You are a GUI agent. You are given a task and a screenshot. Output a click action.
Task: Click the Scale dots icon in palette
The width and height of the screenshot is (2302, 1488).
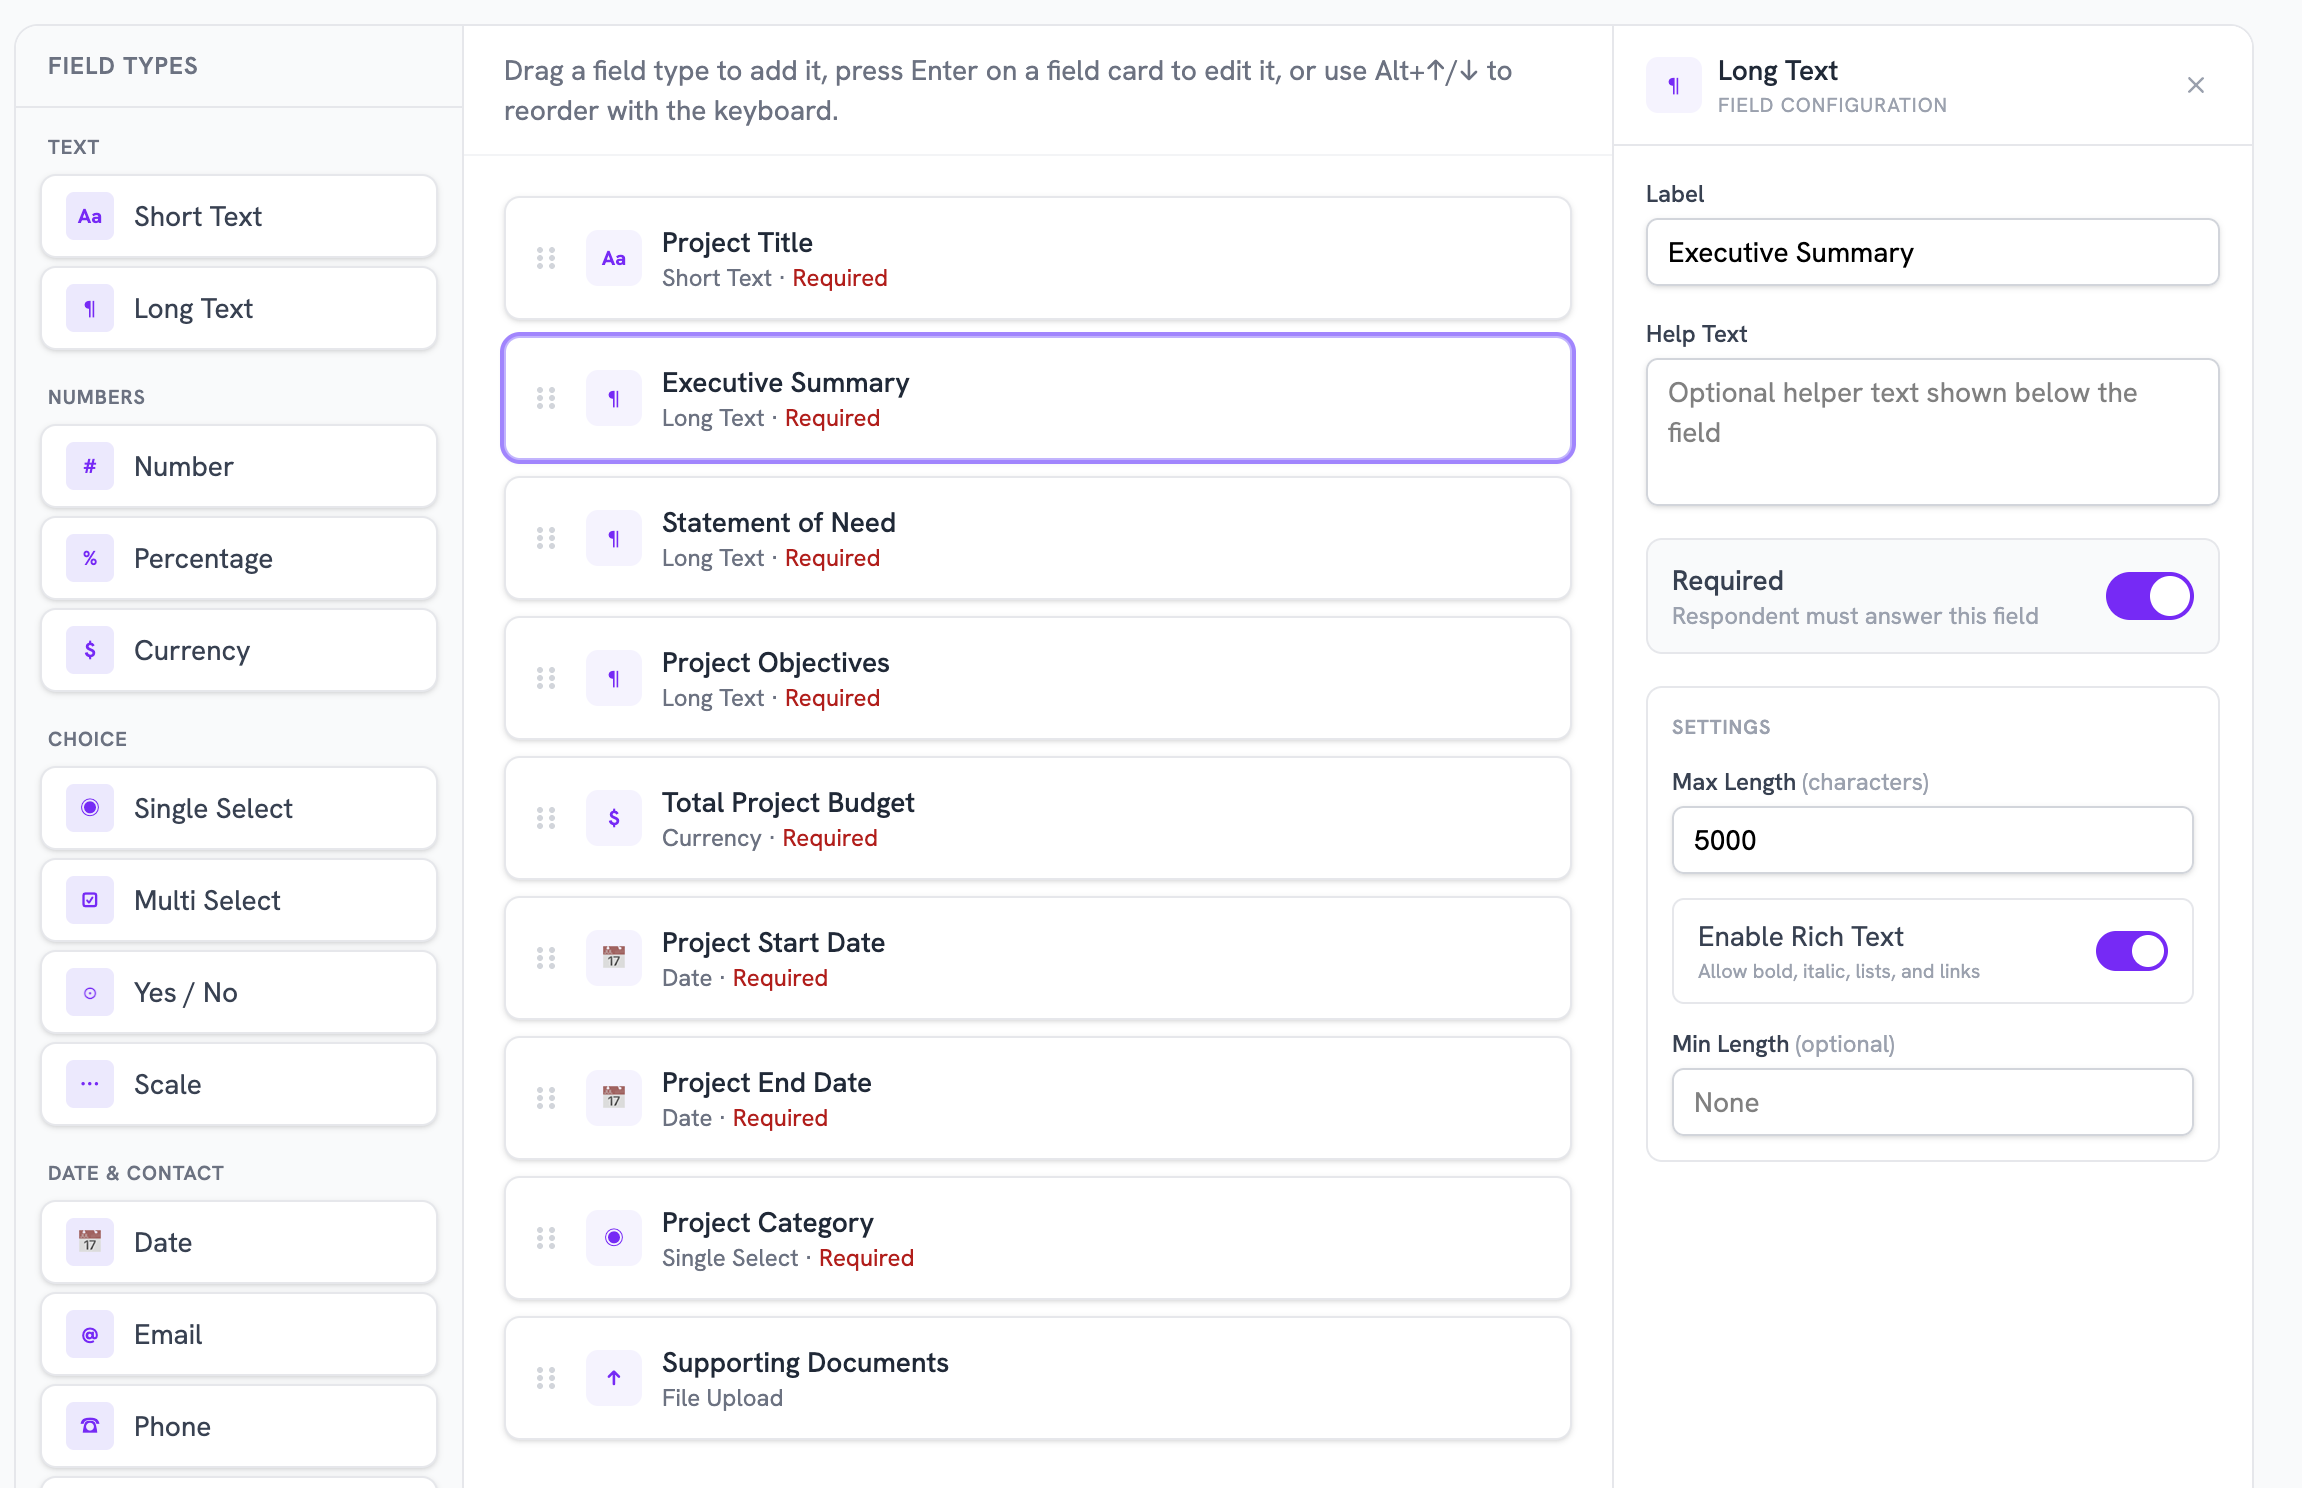coord(90,1085)
